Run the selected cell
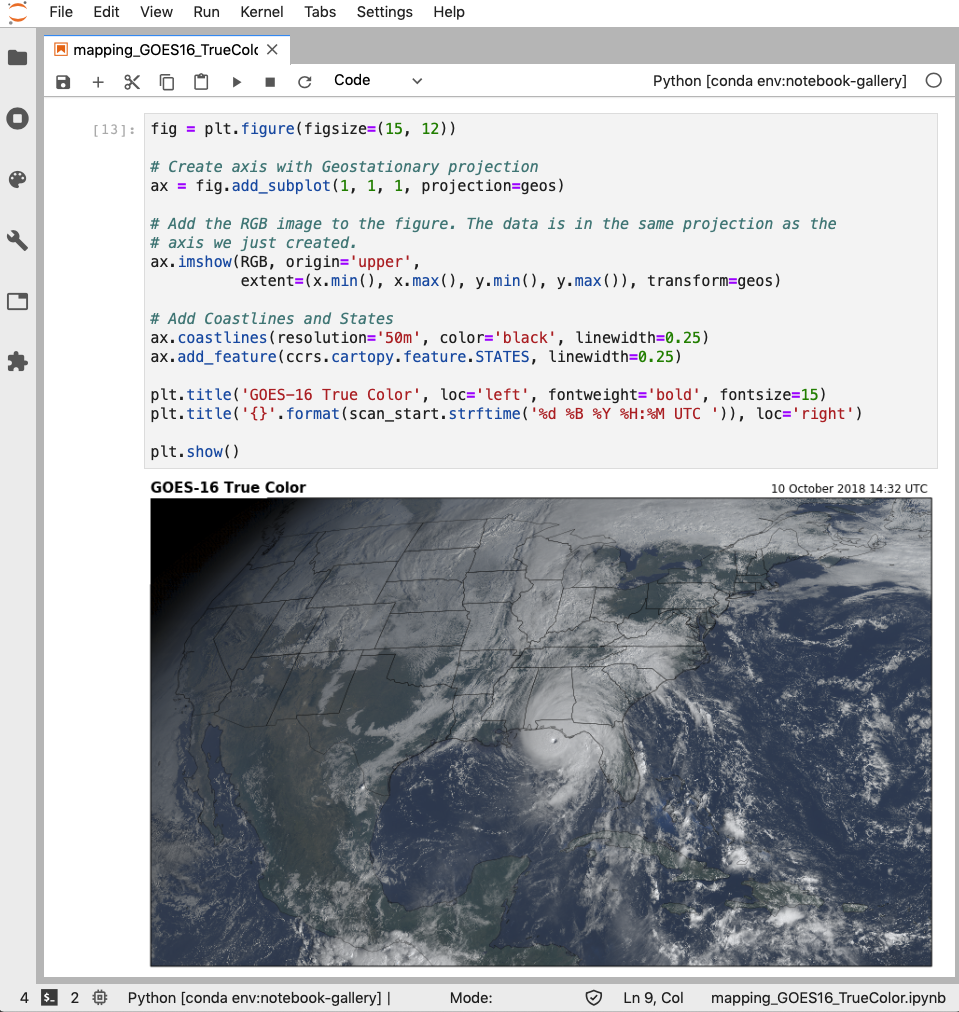959x1012 pixels. (237, 82)
